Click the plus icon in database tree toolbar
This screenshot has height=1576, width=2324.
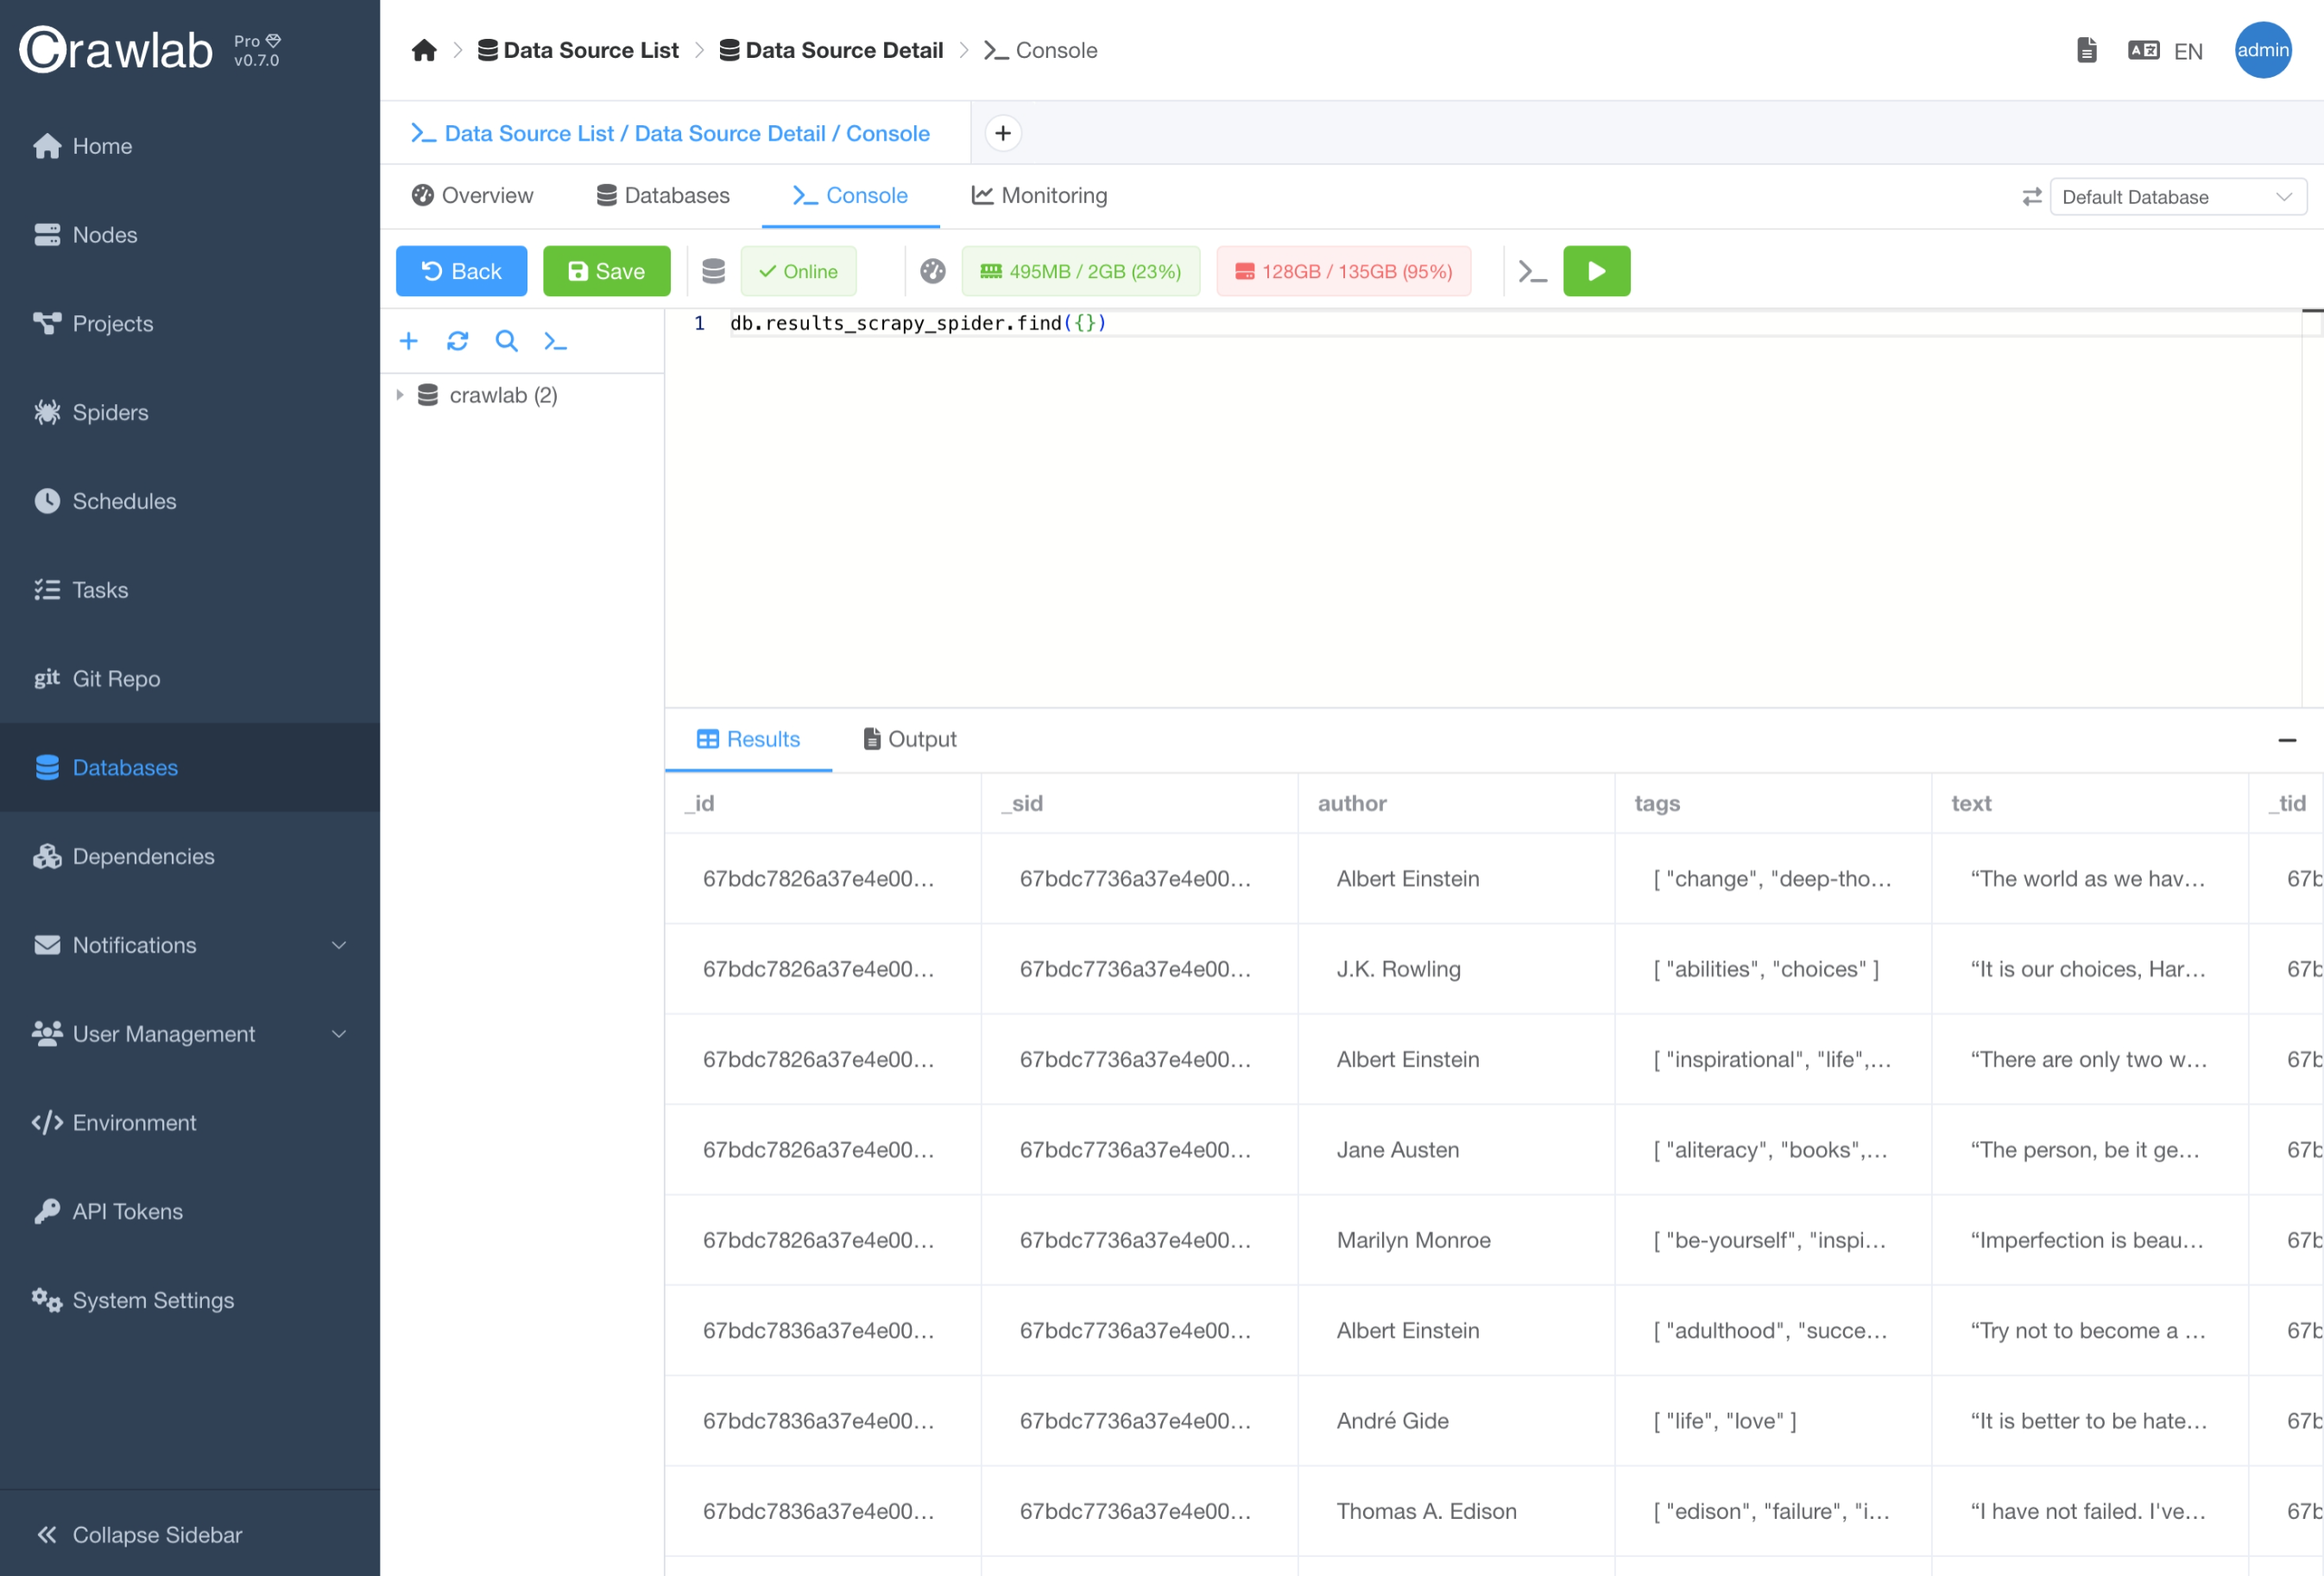(x=408, y=341)
